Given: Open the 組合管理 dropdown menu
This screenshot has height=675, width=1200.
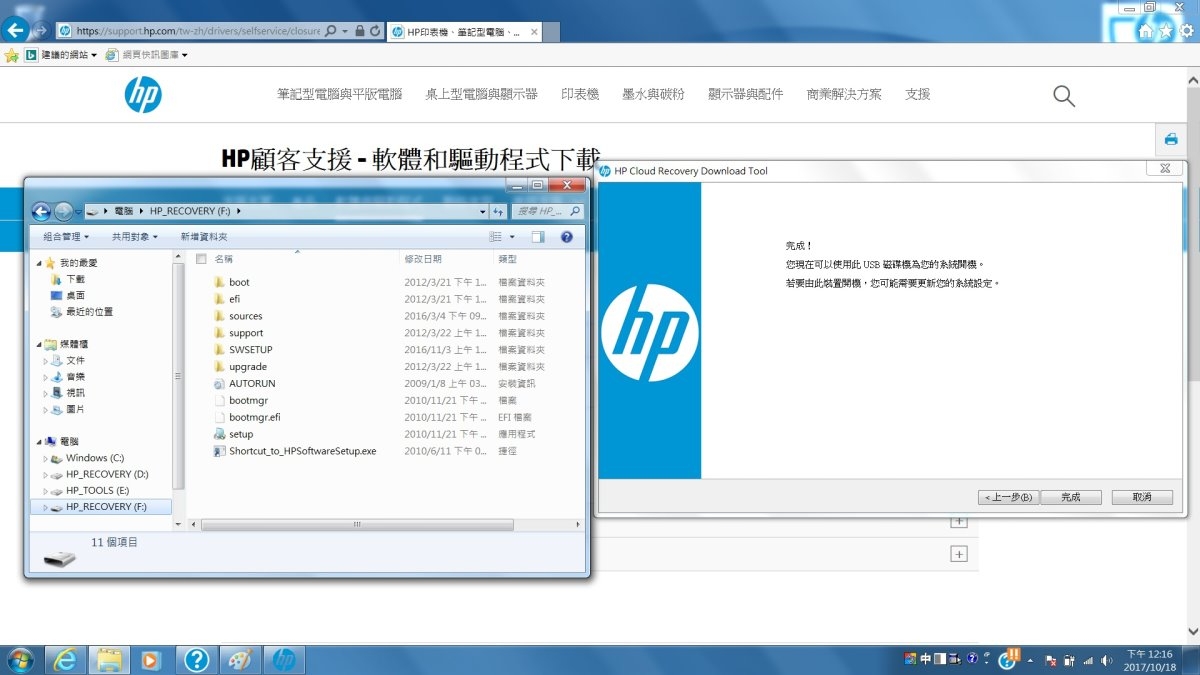Looking at the screenshot, I should (x=66, y=237).
